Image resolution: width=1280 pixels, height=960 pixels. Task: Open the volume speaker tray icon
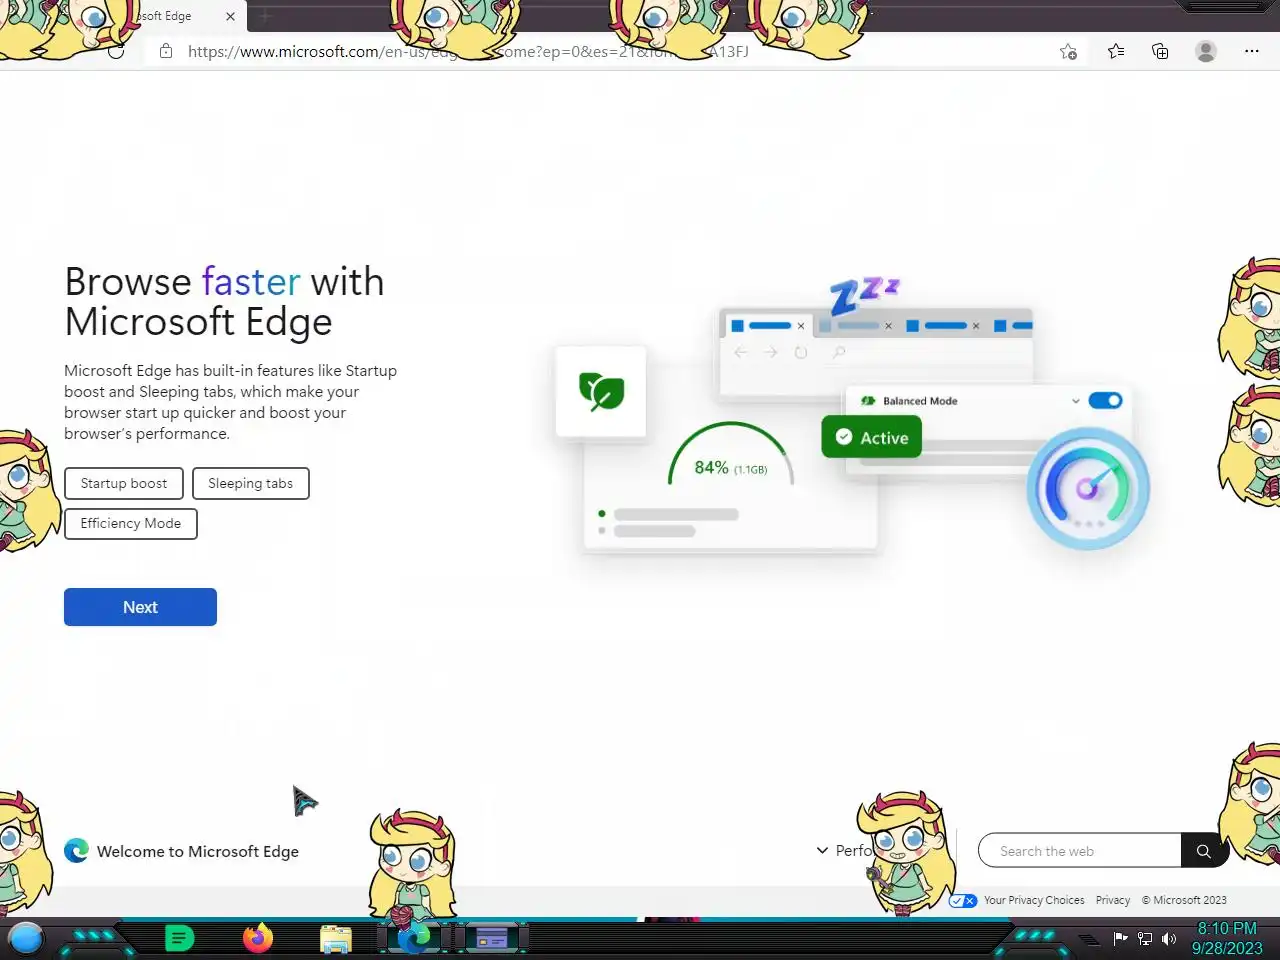click(x=1169, y=939)
